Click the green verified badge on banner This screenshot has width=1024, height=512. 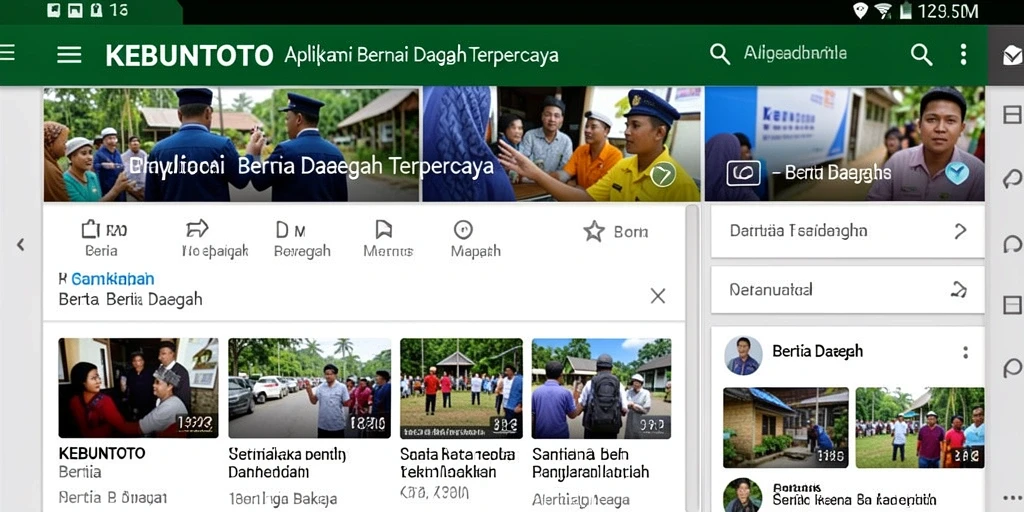click(x=662, y=174)
